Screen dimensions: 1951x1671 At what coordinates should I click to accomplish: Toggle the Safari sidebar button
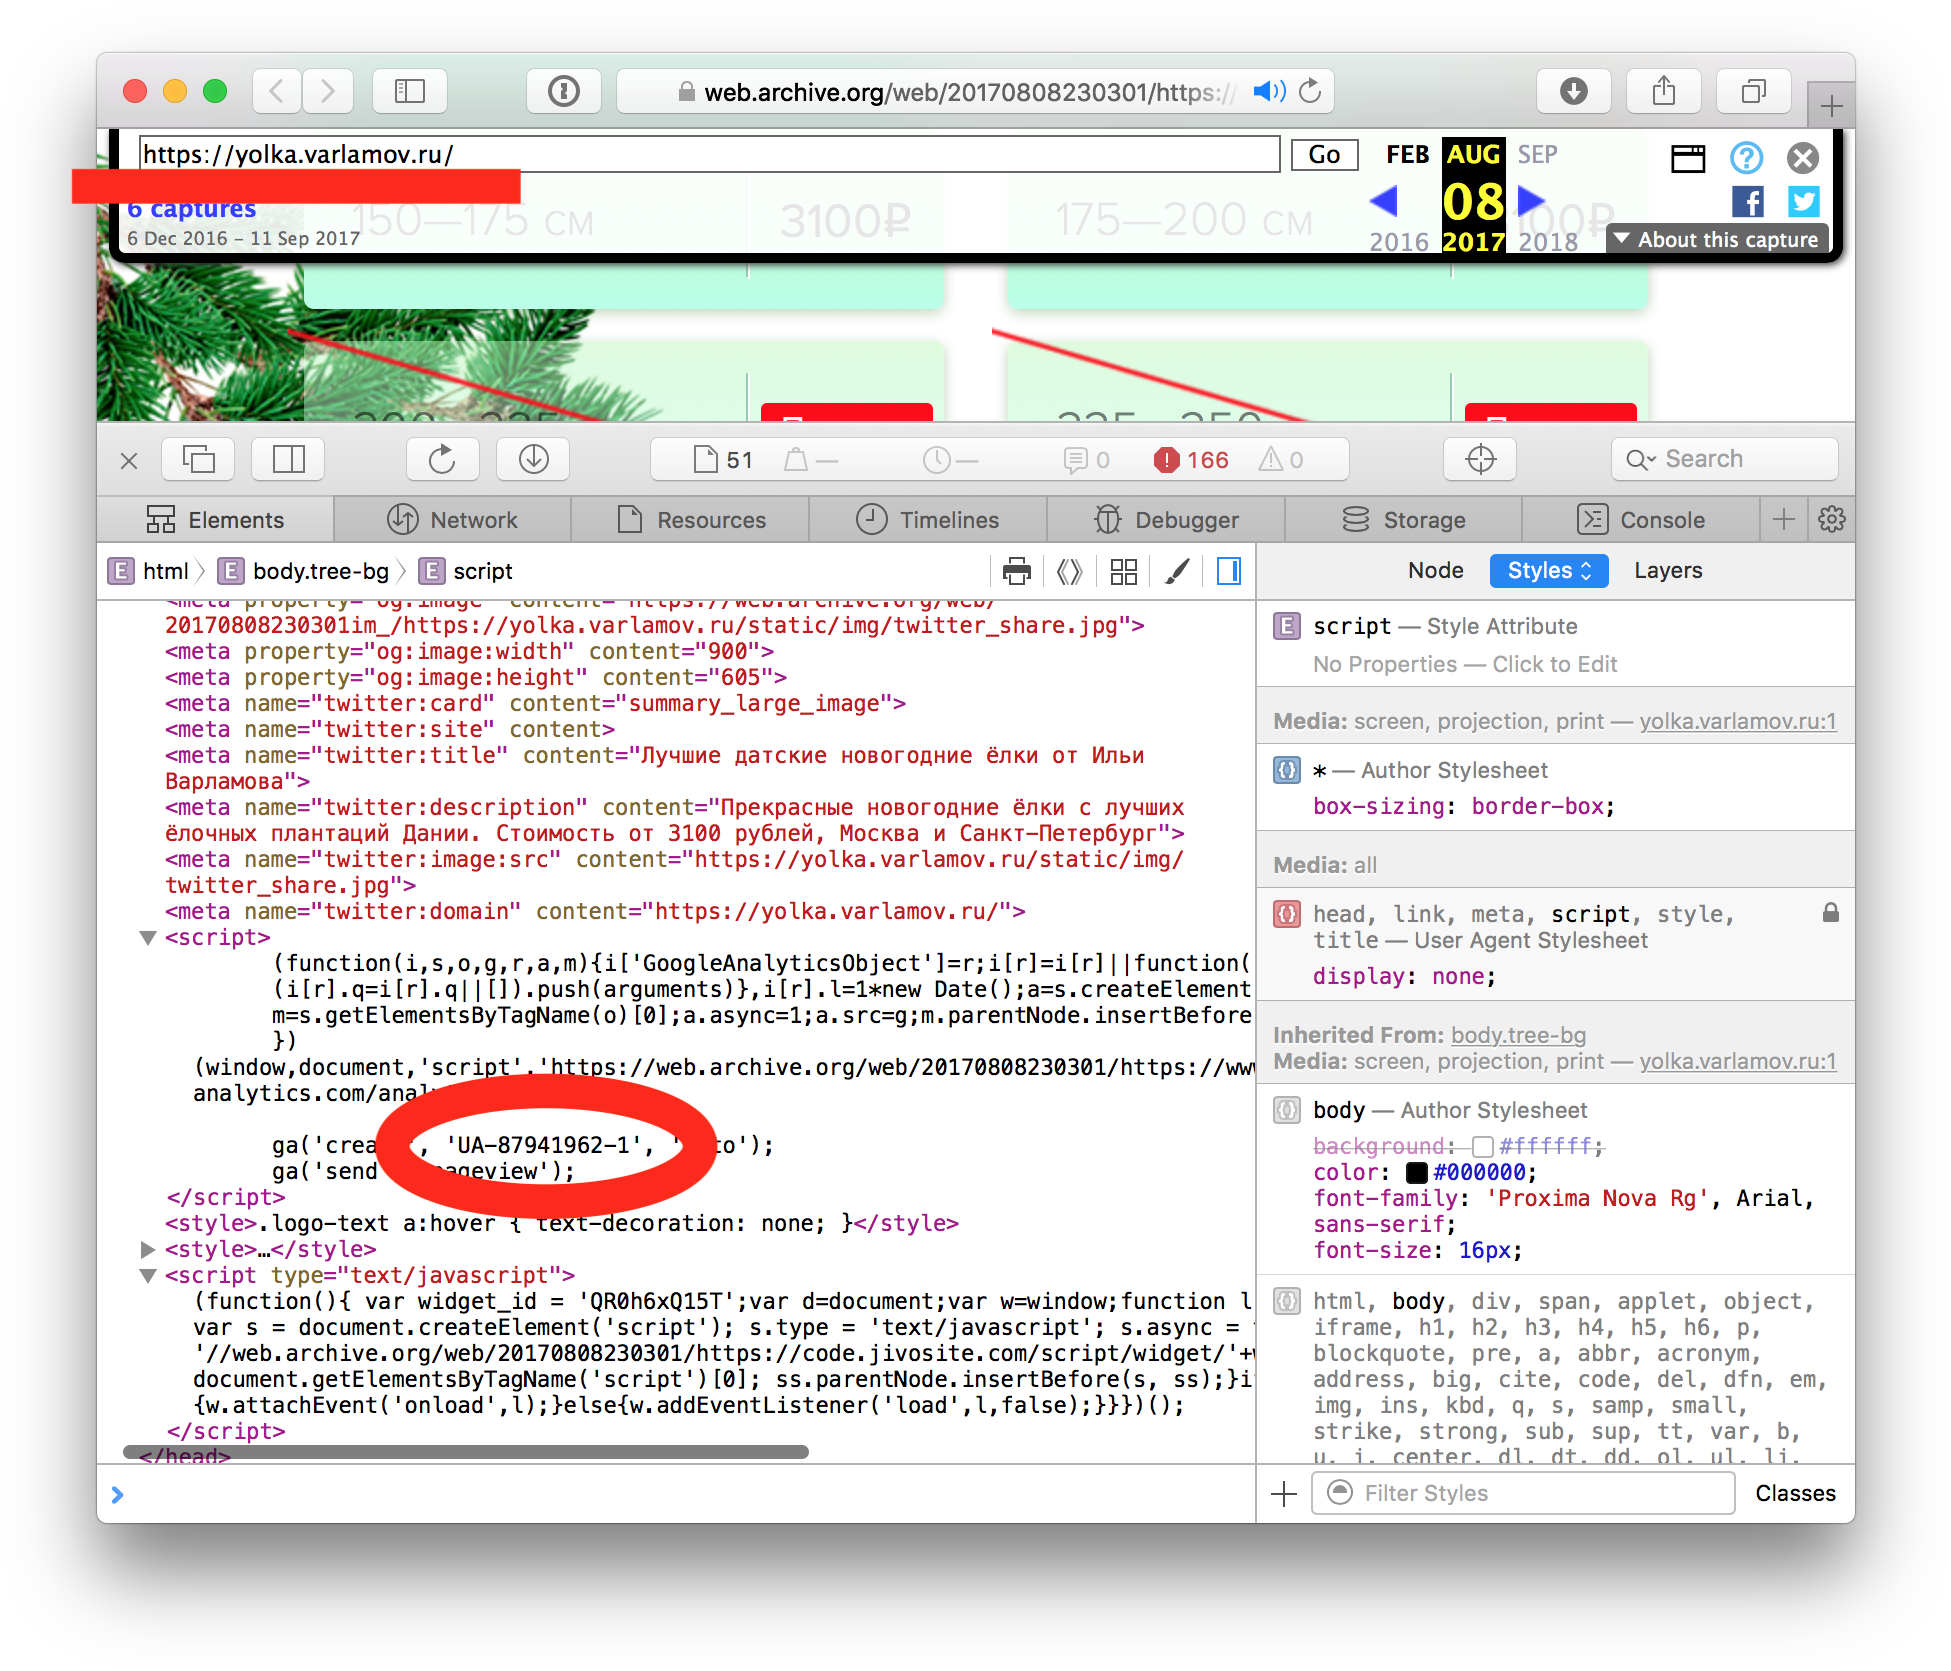click(410, 92)
